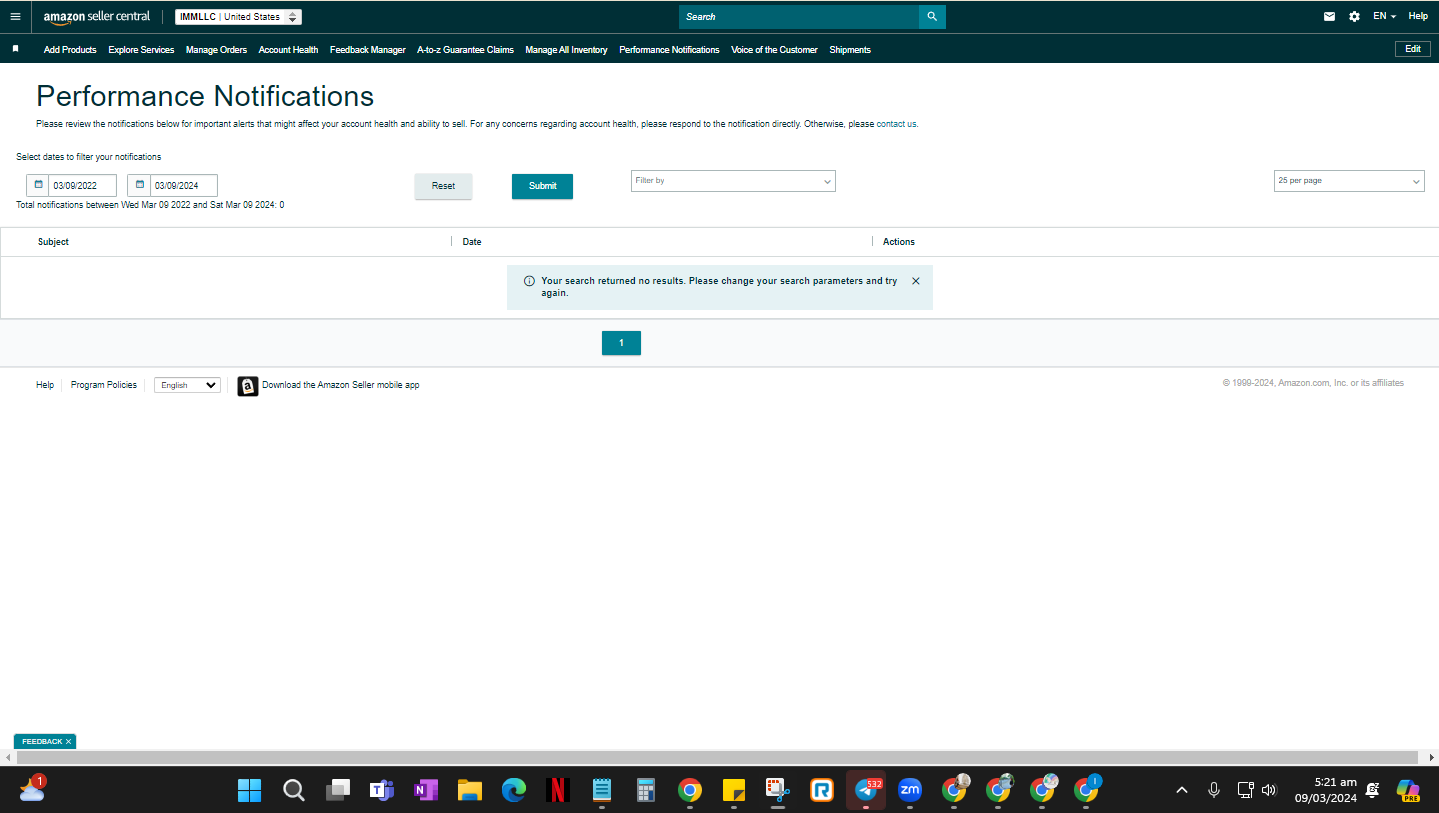The image size is (1439, 813).
Task: Open Sticky Notes from taskbar
Action: (734, 790)
